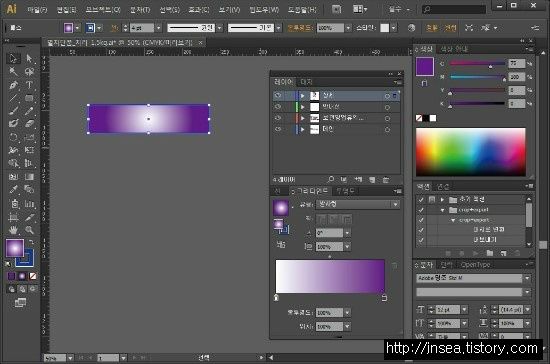Toggle checkmark of the last action row
This screenshot has width=550, height=364.
[421, 240]
